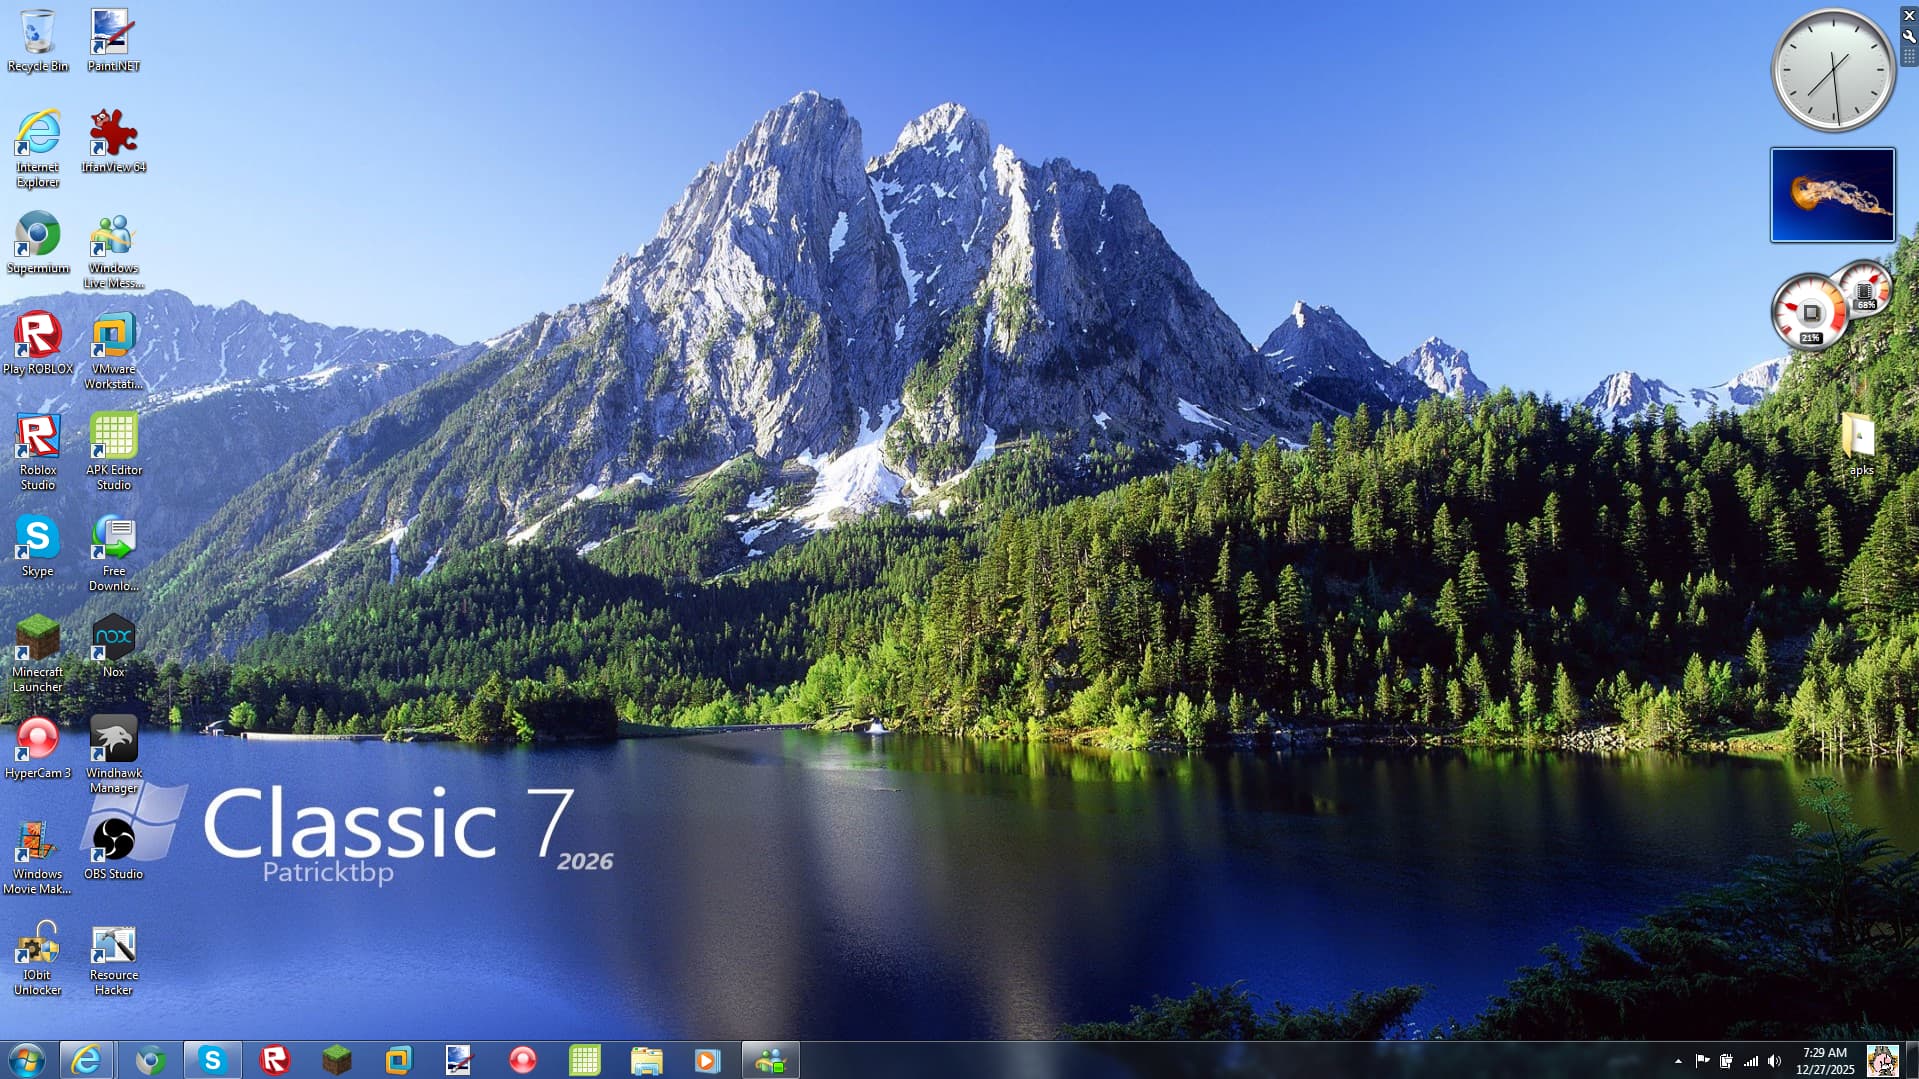
Task: Open Skype from the taskbar
Action: tap(212, 1060)
